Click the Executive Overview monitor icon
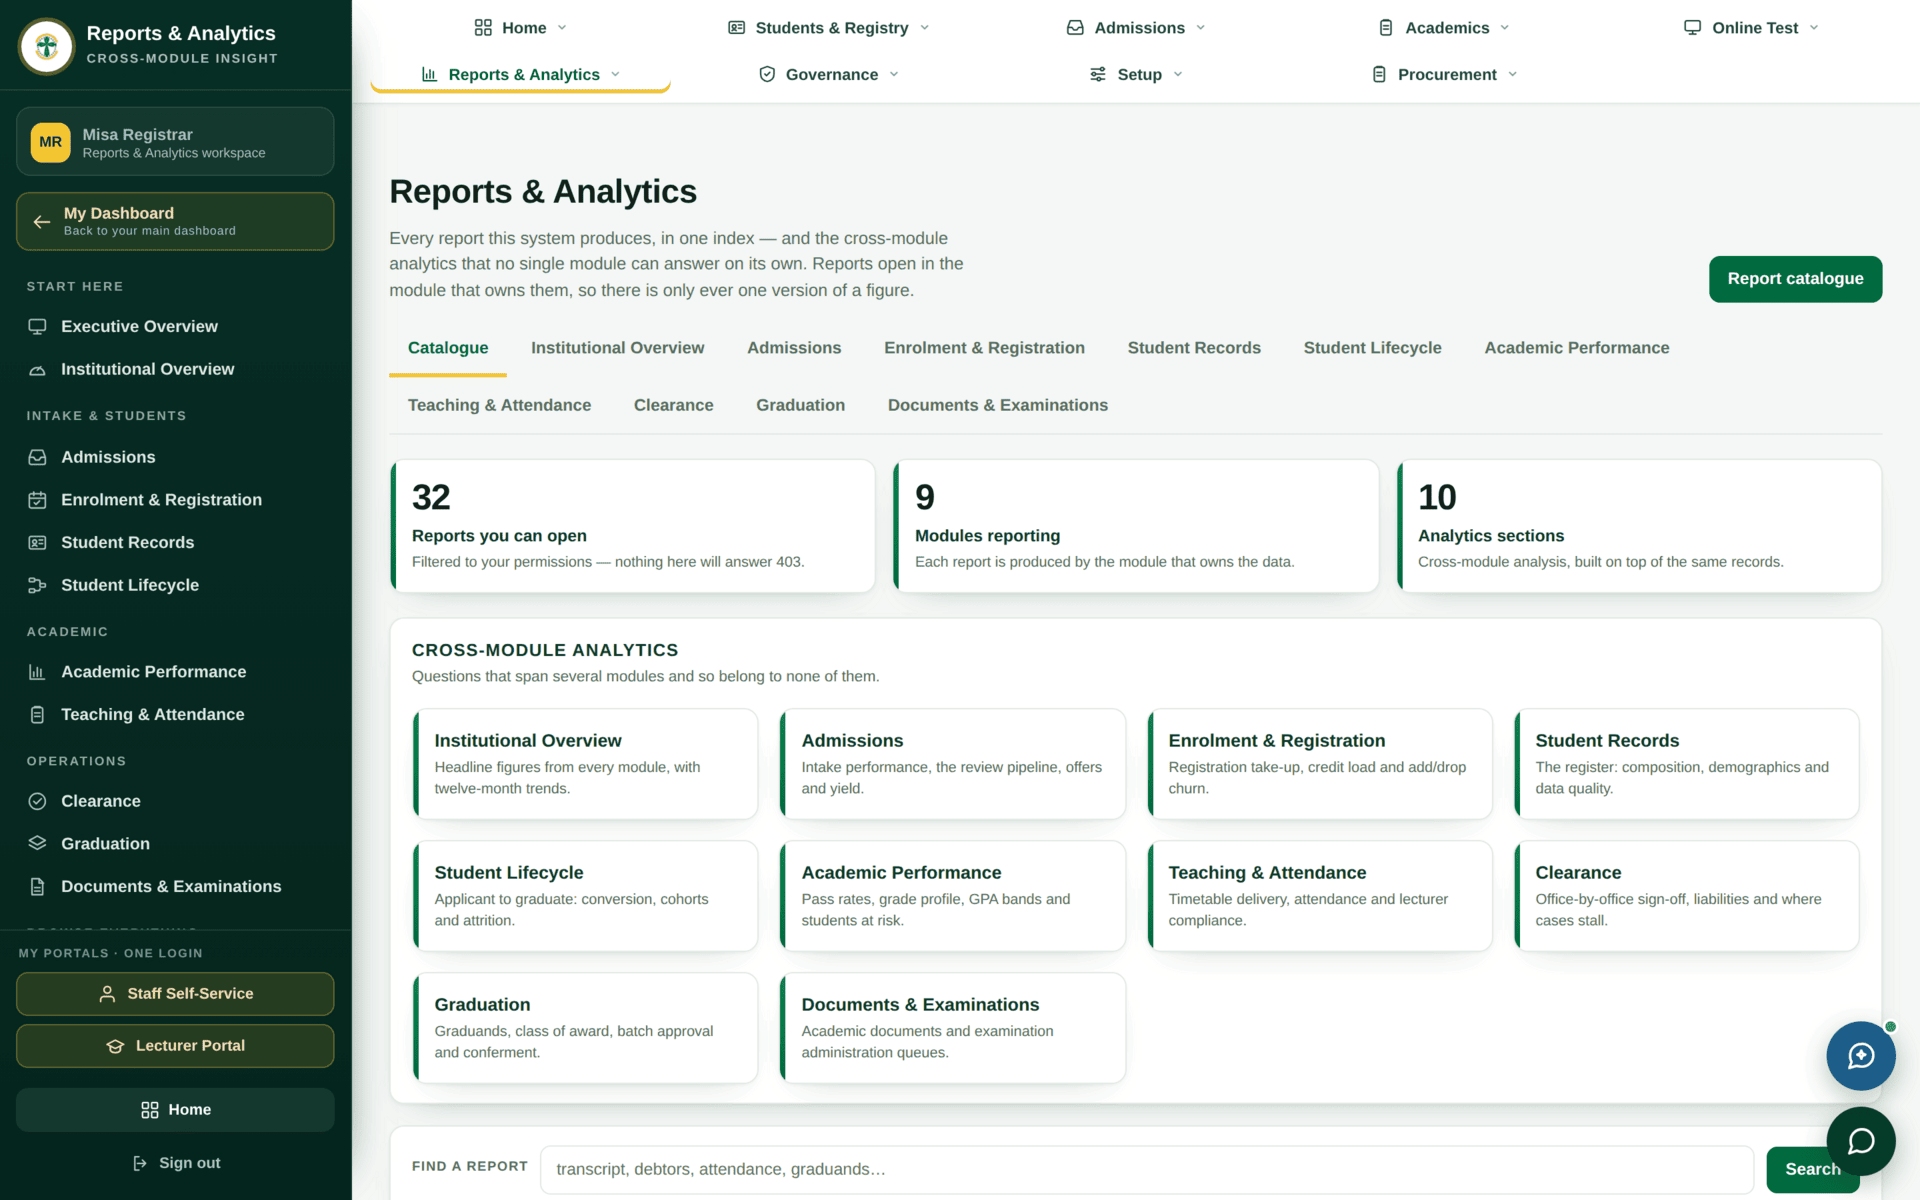The image size is (1920, 1200). pyautogui.click(x=37, y=327)
